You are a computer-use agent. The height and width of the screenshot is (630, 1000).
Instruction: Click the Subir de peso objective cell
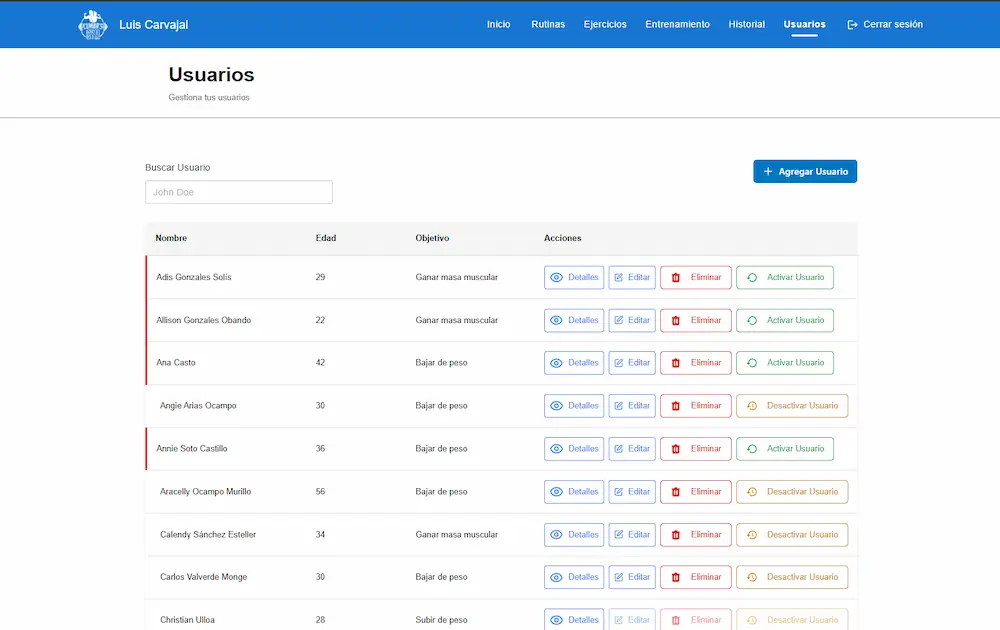click(441, 620)
